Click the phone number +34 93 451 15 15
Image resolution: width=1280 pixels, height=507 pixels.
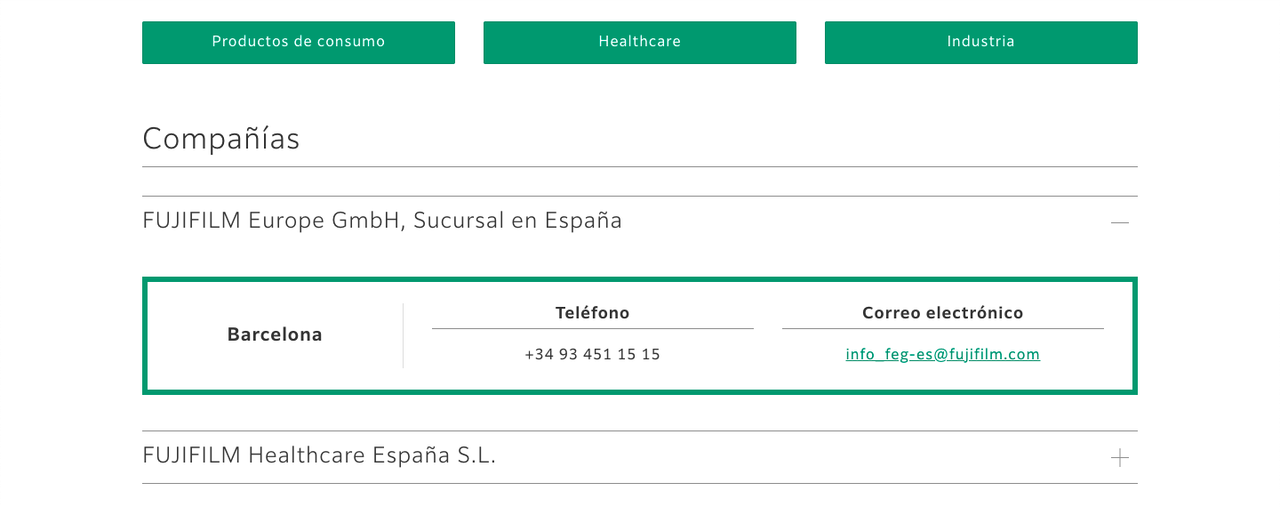593,354
